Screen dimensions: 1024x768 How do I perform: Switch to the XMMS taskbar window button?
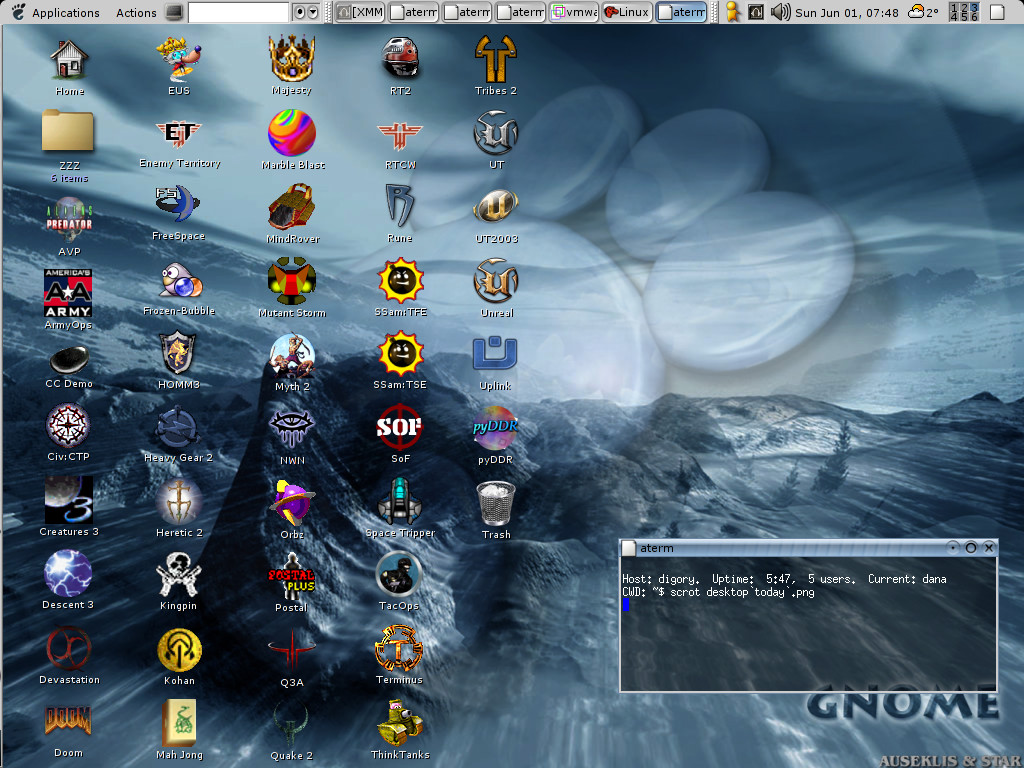360,12
